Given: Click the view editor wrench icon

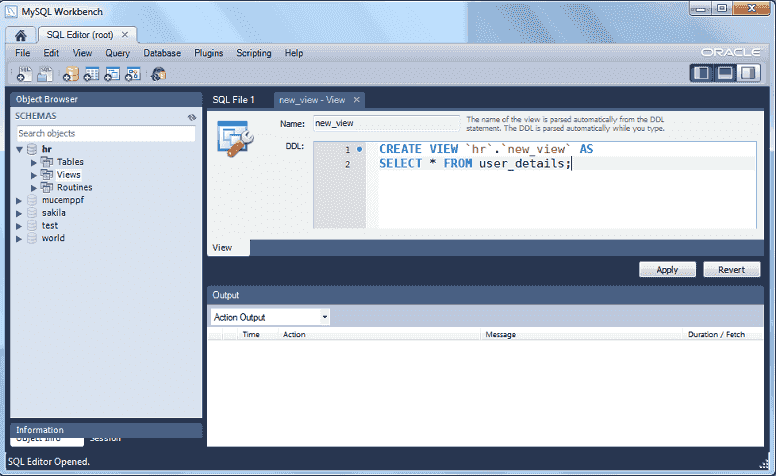Looking at the screenshot, I should pos(235,139).
